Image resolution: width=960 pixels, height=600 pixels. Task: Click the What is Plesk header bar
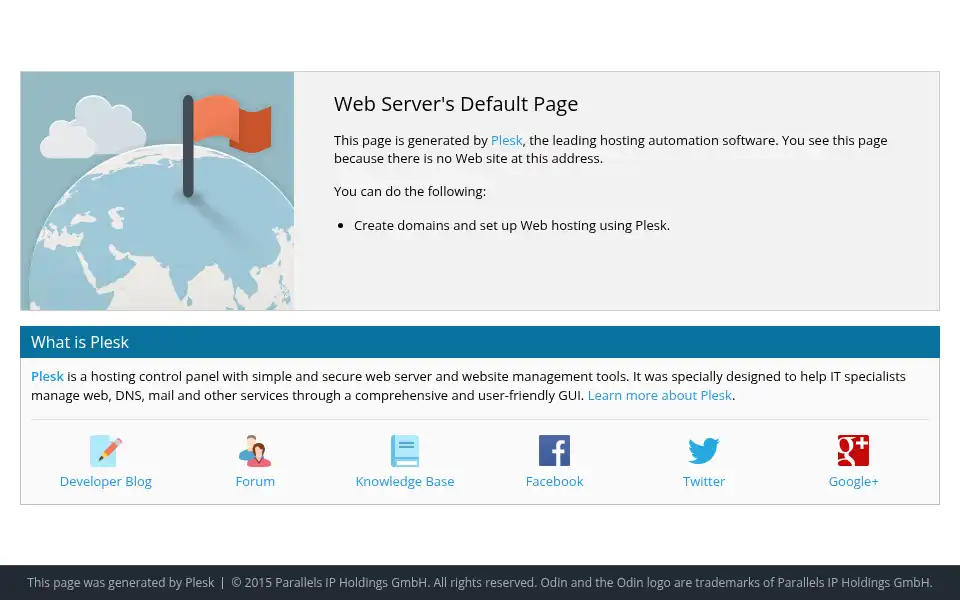(x=480, y=342)
